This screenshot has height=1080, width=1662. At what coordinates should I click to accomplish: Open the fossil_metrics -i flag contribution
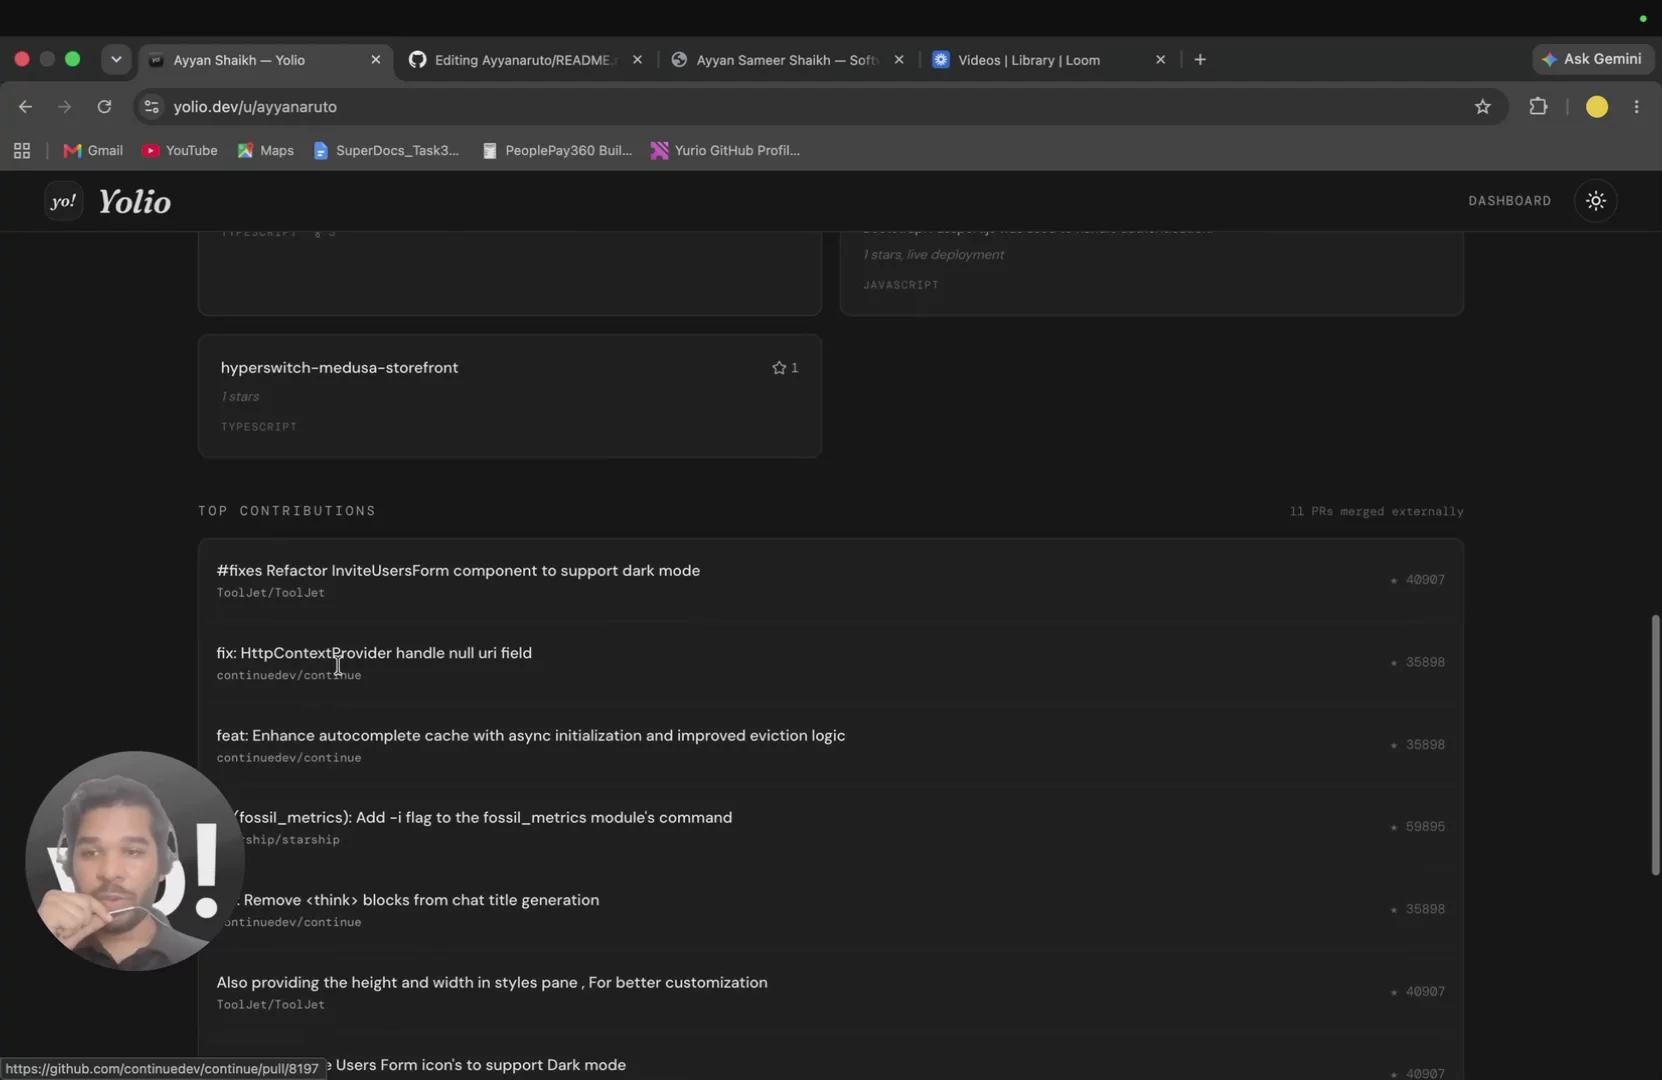(x=831, y=827)
